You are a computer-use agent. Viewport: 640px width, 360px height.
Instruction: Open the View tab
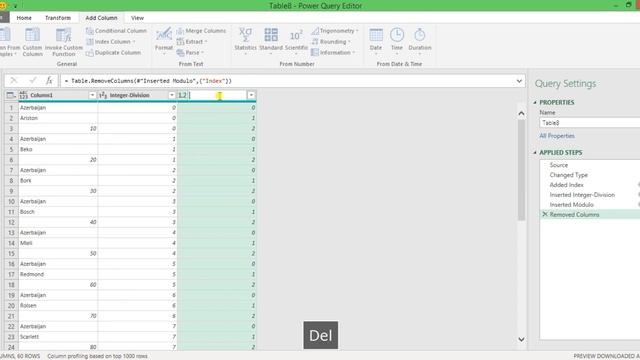point(137,18)
